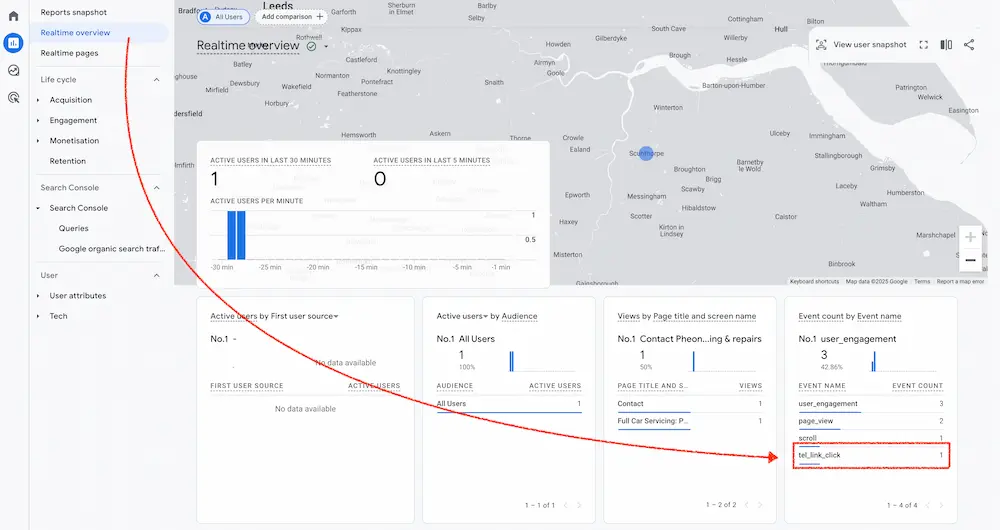Viewport: 1000px width, 530px height.
Task: Click the Full Car Servicing page row
Action: [x=689, y=421]
